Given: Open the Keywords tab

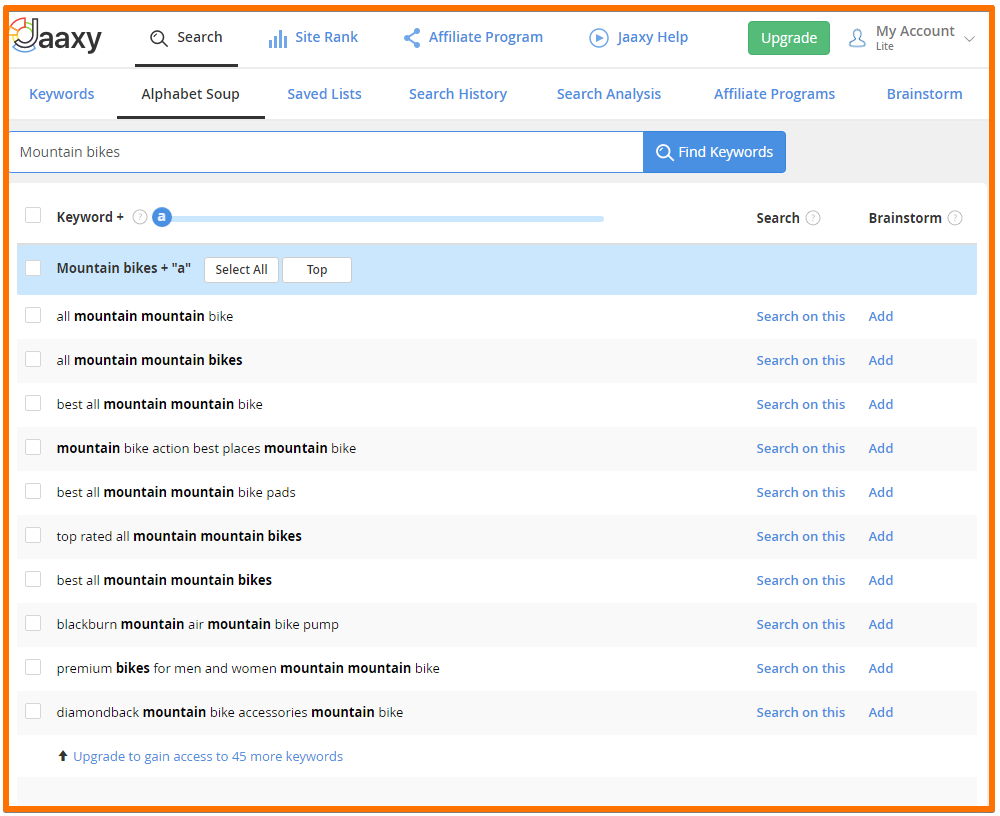Looking at the screenshot, I should pos(62,94).
